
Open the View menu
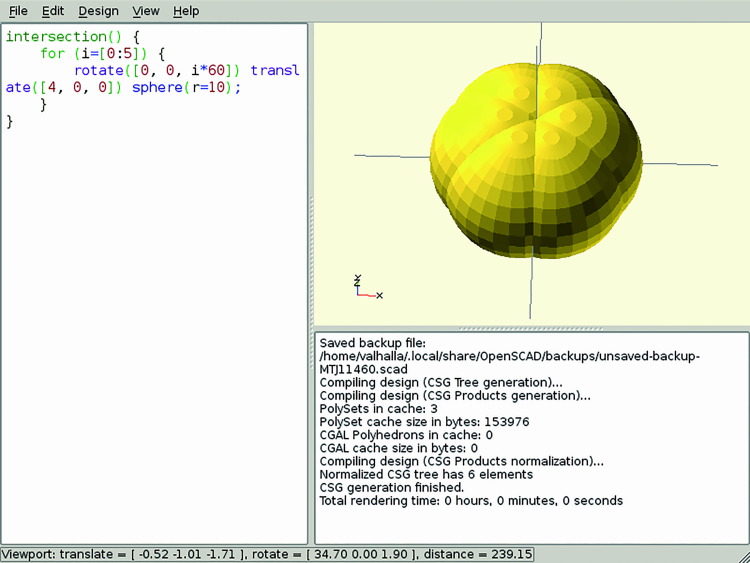(146, 11)
